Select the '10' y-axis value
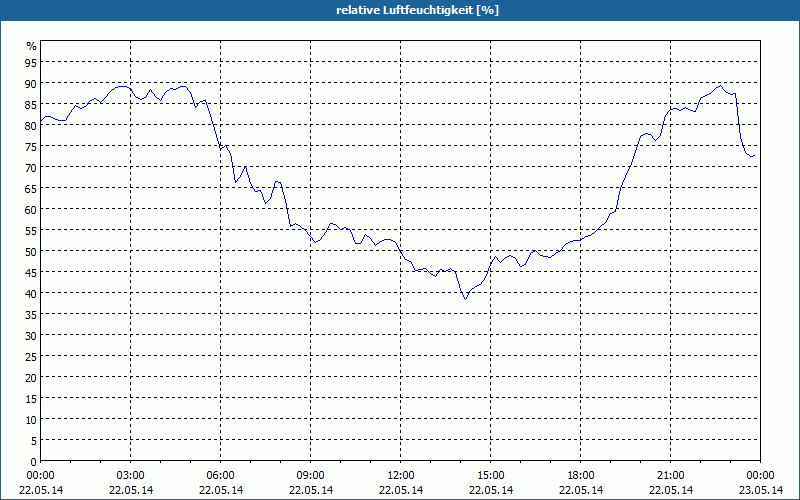800x500 pixels. coord(31,419)
